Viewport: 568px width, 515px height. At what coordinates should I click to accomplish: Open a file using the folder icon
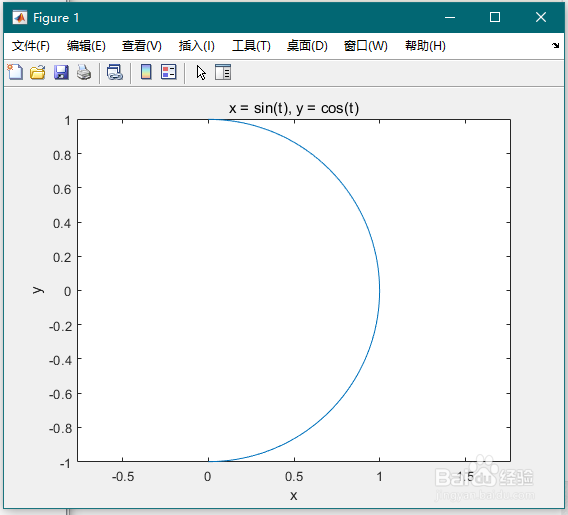[x=38, y=72]
